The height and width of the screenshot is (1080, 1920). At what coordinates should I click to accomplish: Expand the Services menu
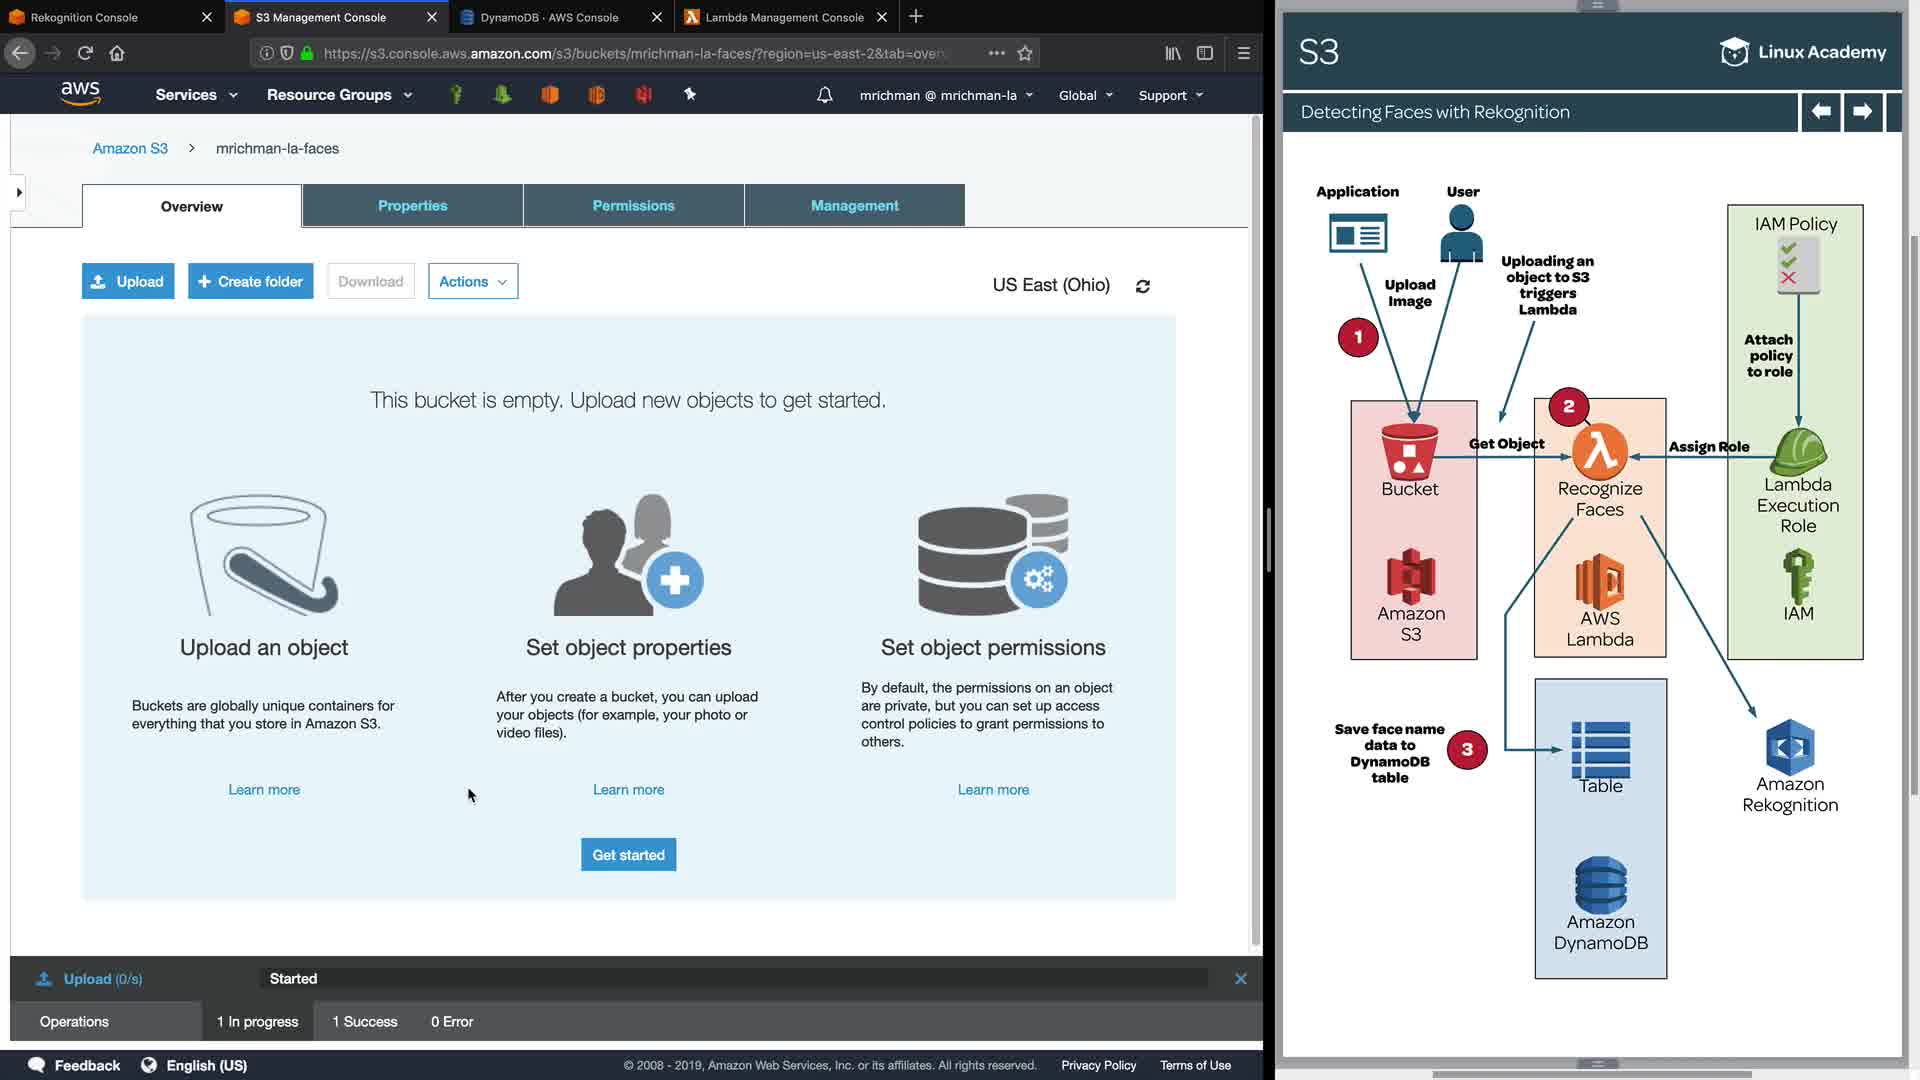196,95
